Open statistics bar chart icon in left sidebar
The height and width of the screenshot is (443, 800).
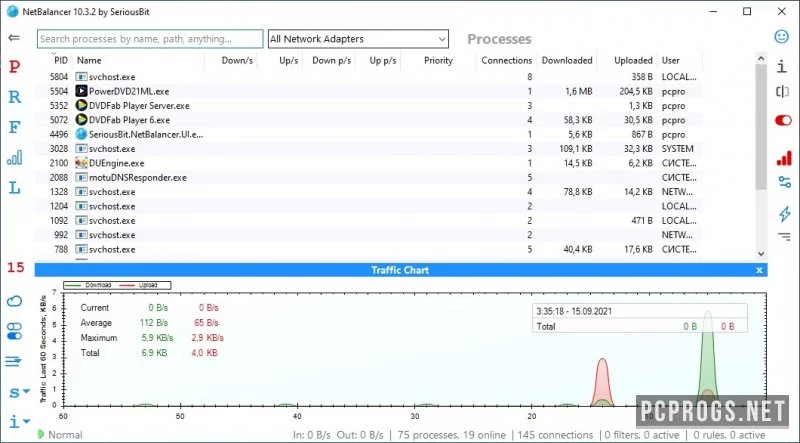point(14,157)
